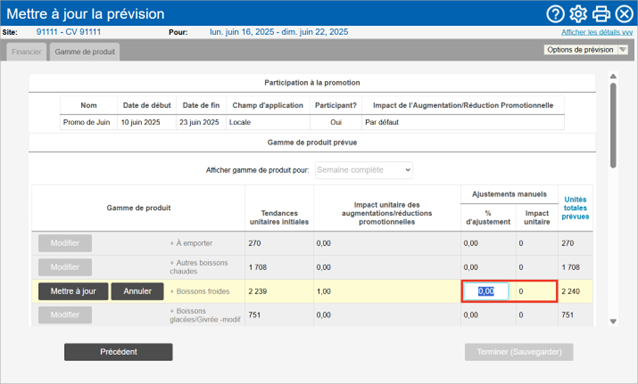The height and width of the screenshot is (384, 638).
Task: Click Modifier for Boissons glacées/Givrée row
Action: coord(65,315)
